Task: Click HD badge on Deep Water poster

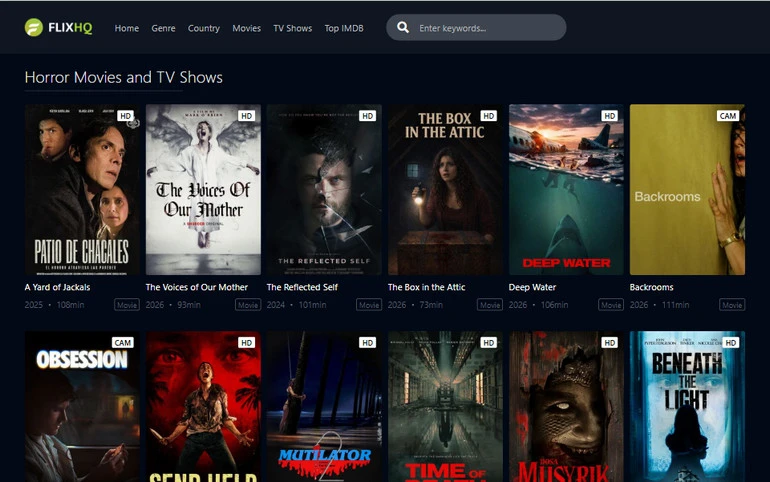Action: (x=609, y=116)
